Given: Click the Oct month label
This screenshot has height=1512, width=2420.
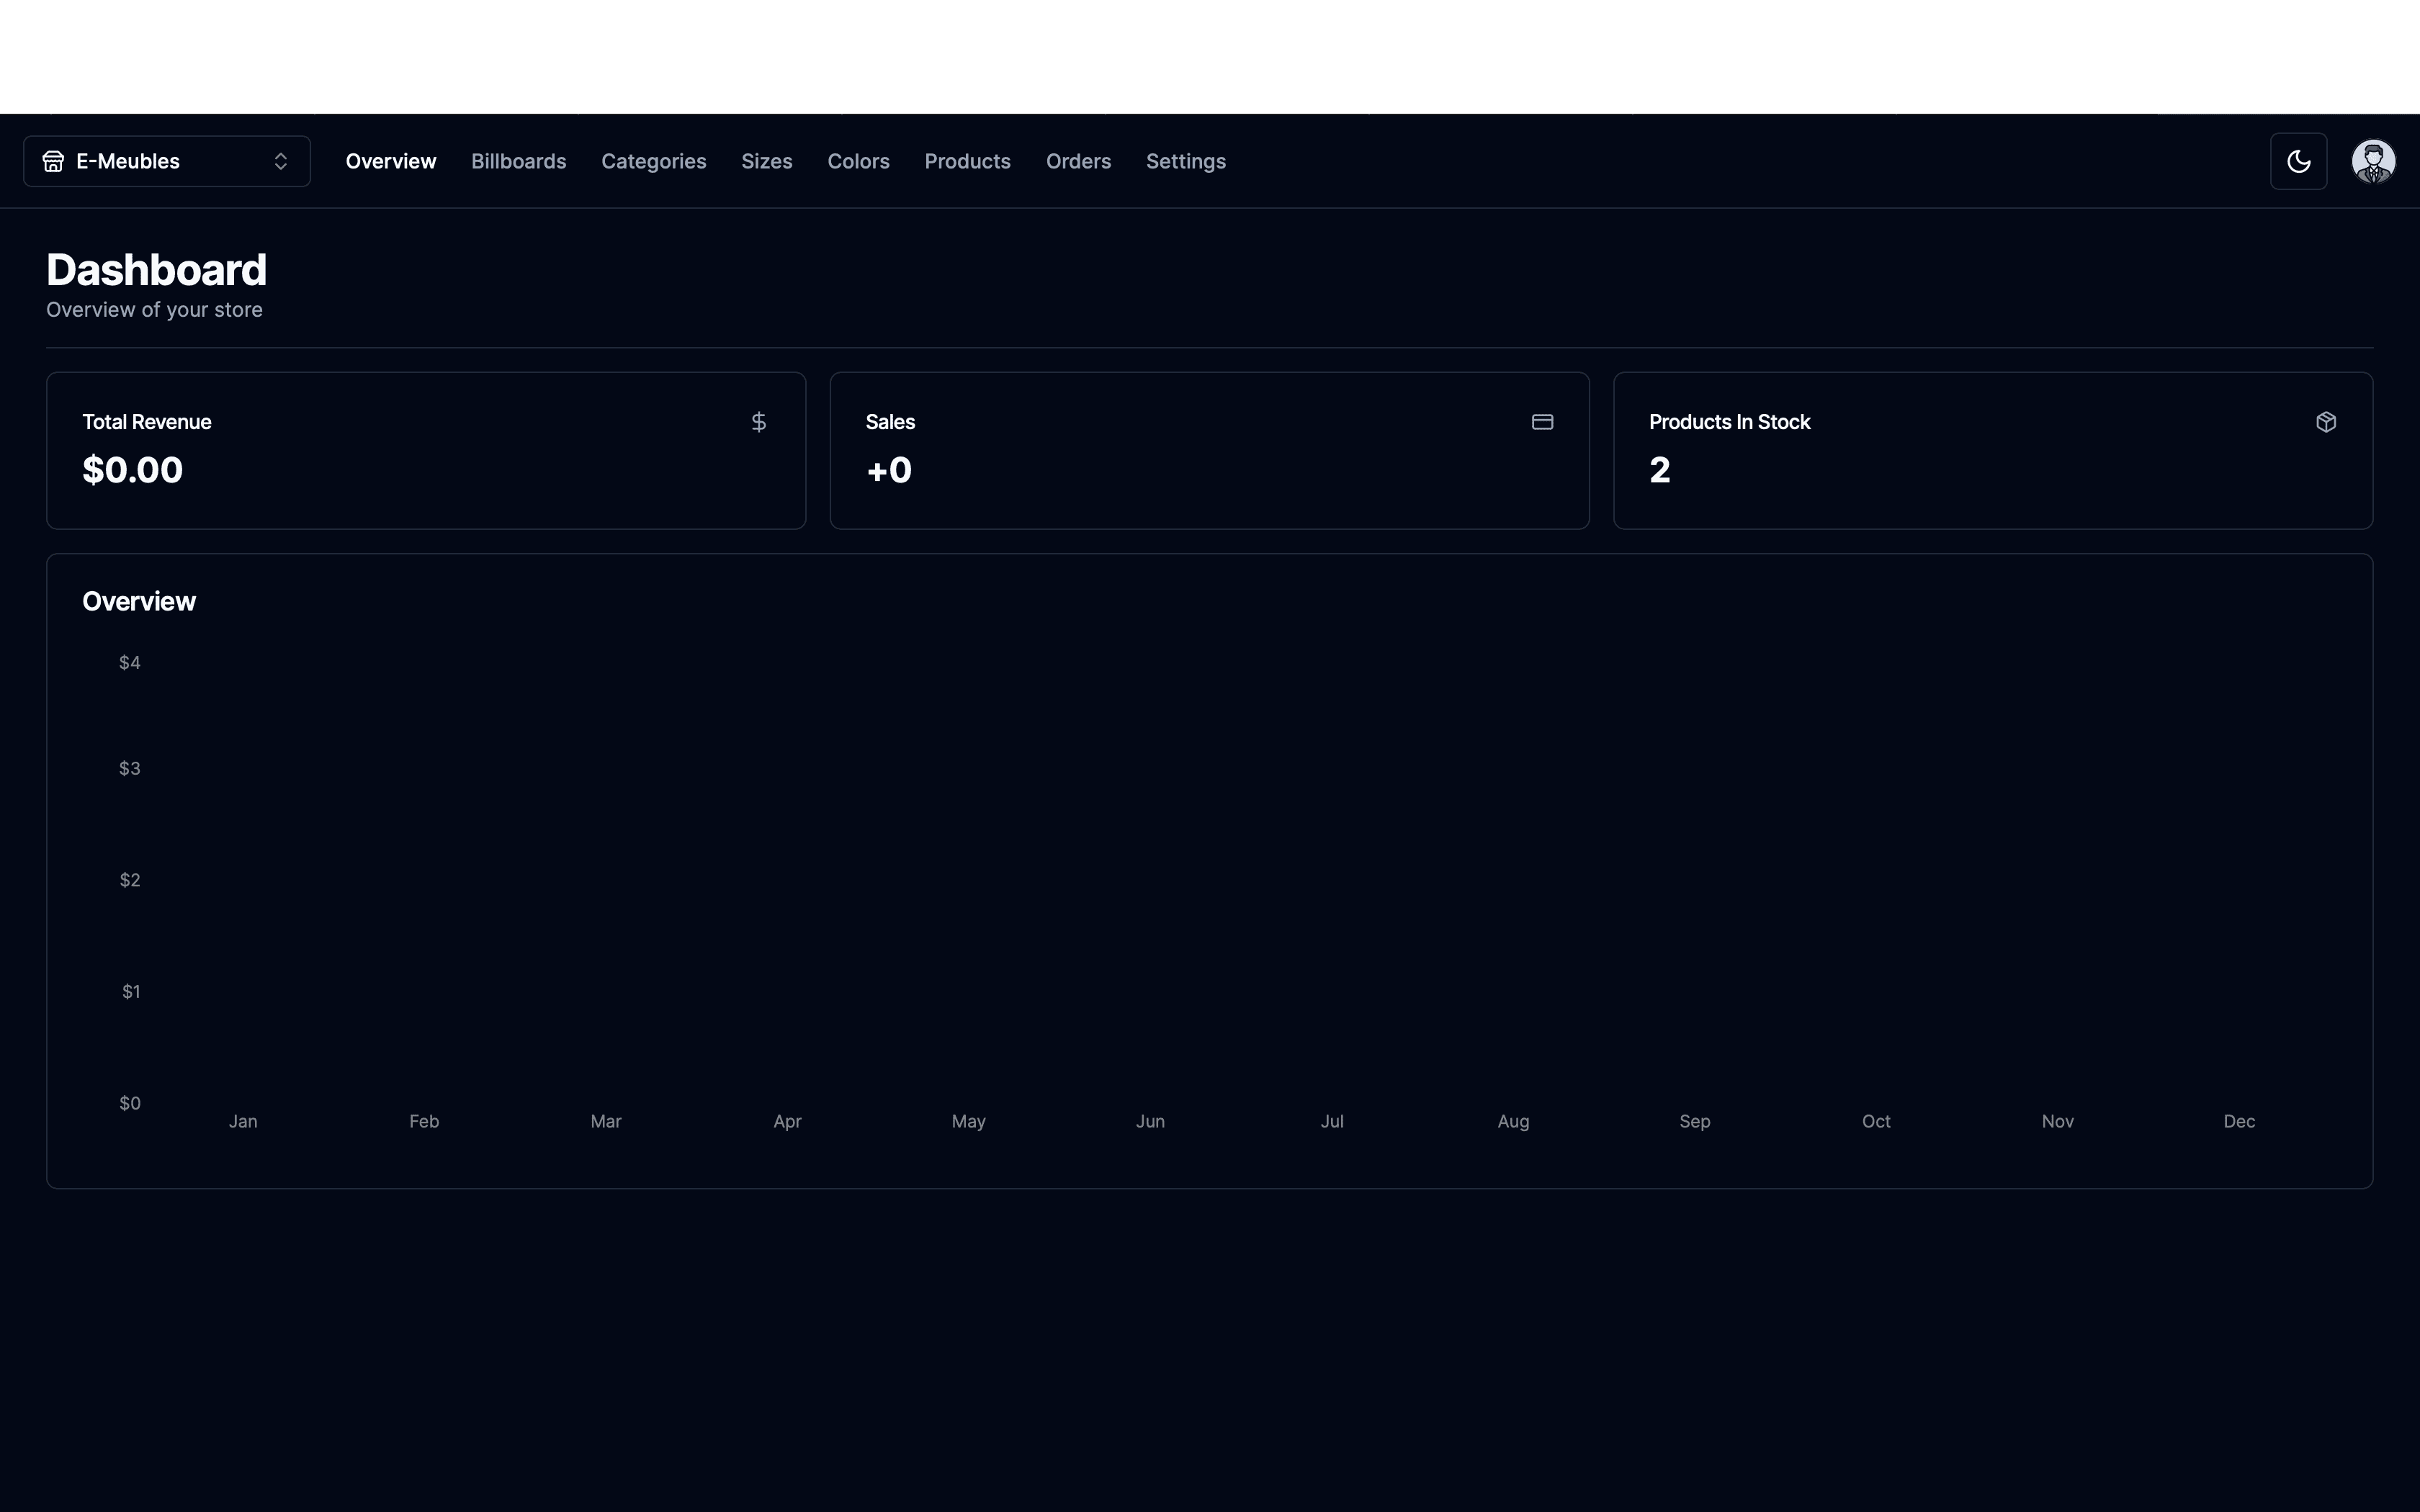Looking at the screenshot, I should tap(1877, 1122).
